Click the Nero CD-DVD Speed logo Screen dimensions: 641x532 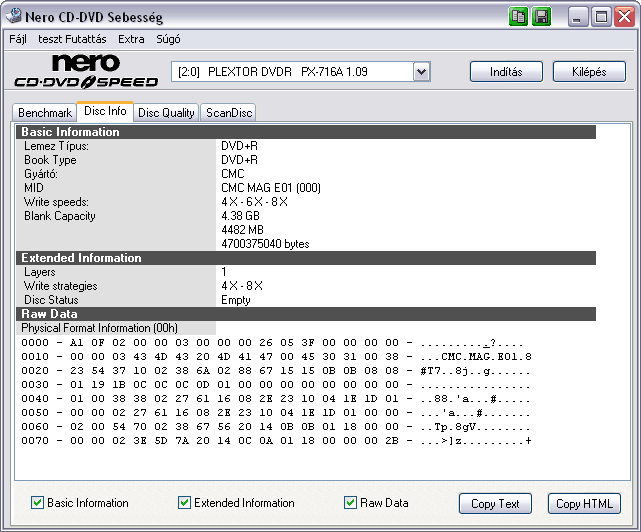86,72
